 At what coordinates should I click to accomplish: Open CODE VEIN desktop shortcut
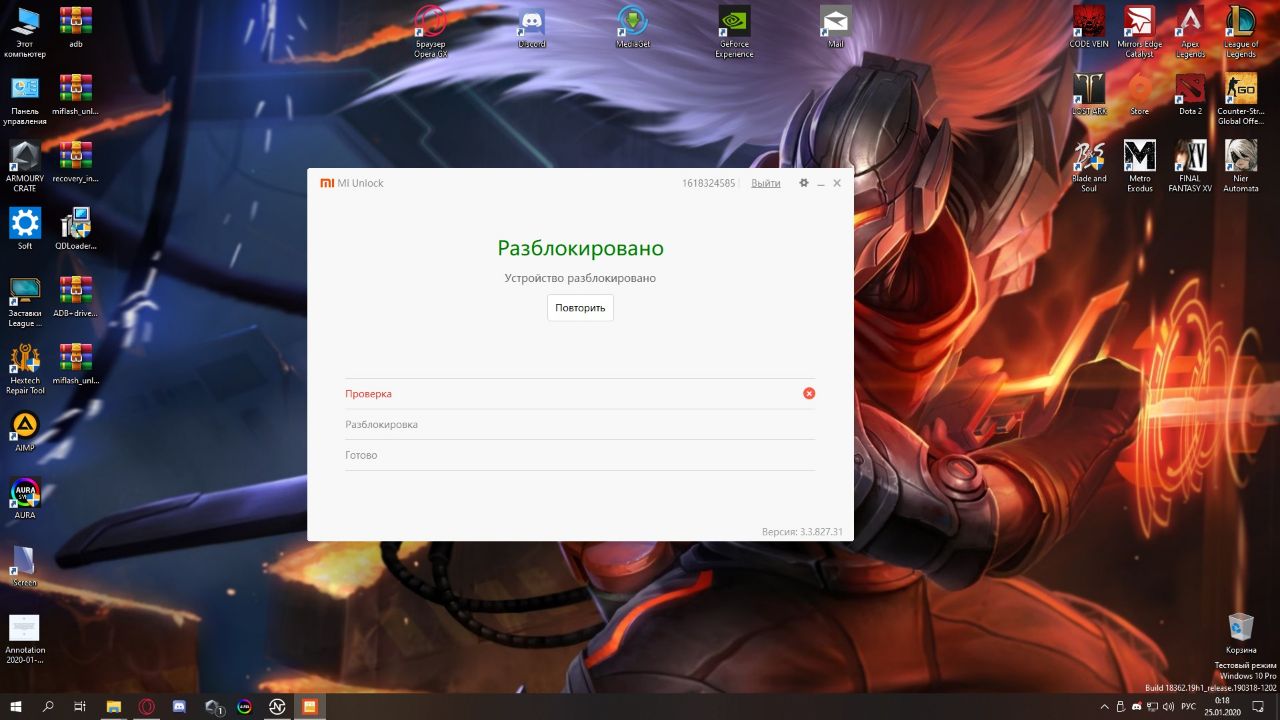coord(1088,28)
